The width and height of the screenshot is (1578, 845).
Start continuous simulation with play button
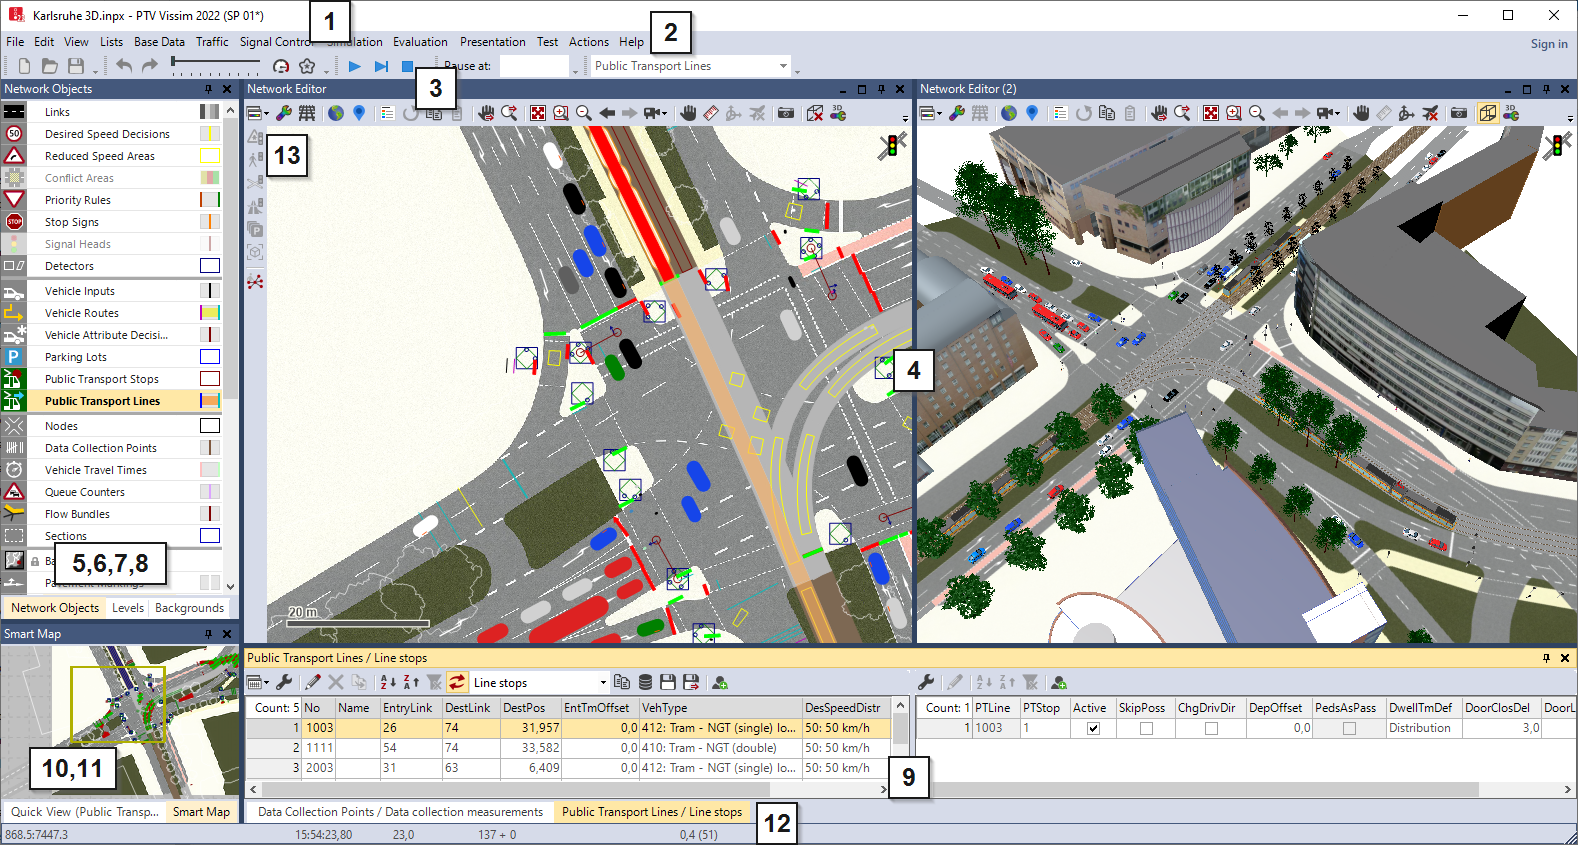point(354,66)
